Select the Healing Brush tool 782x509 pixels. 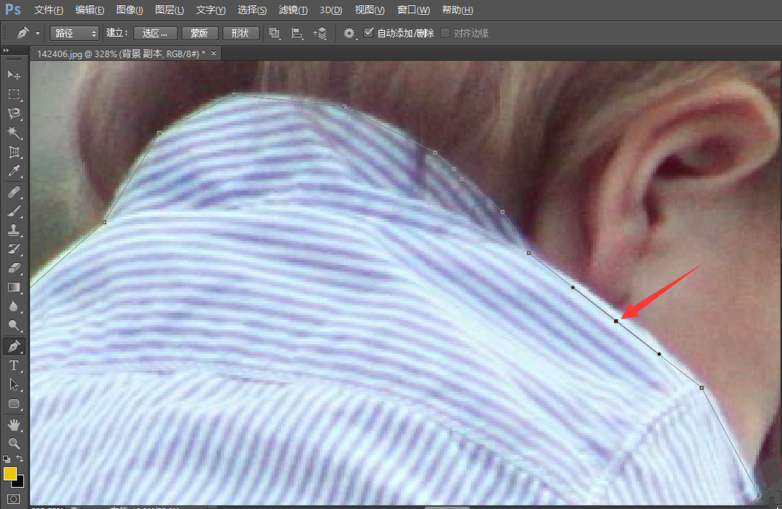pyautogui.click(x=13, y=192)
